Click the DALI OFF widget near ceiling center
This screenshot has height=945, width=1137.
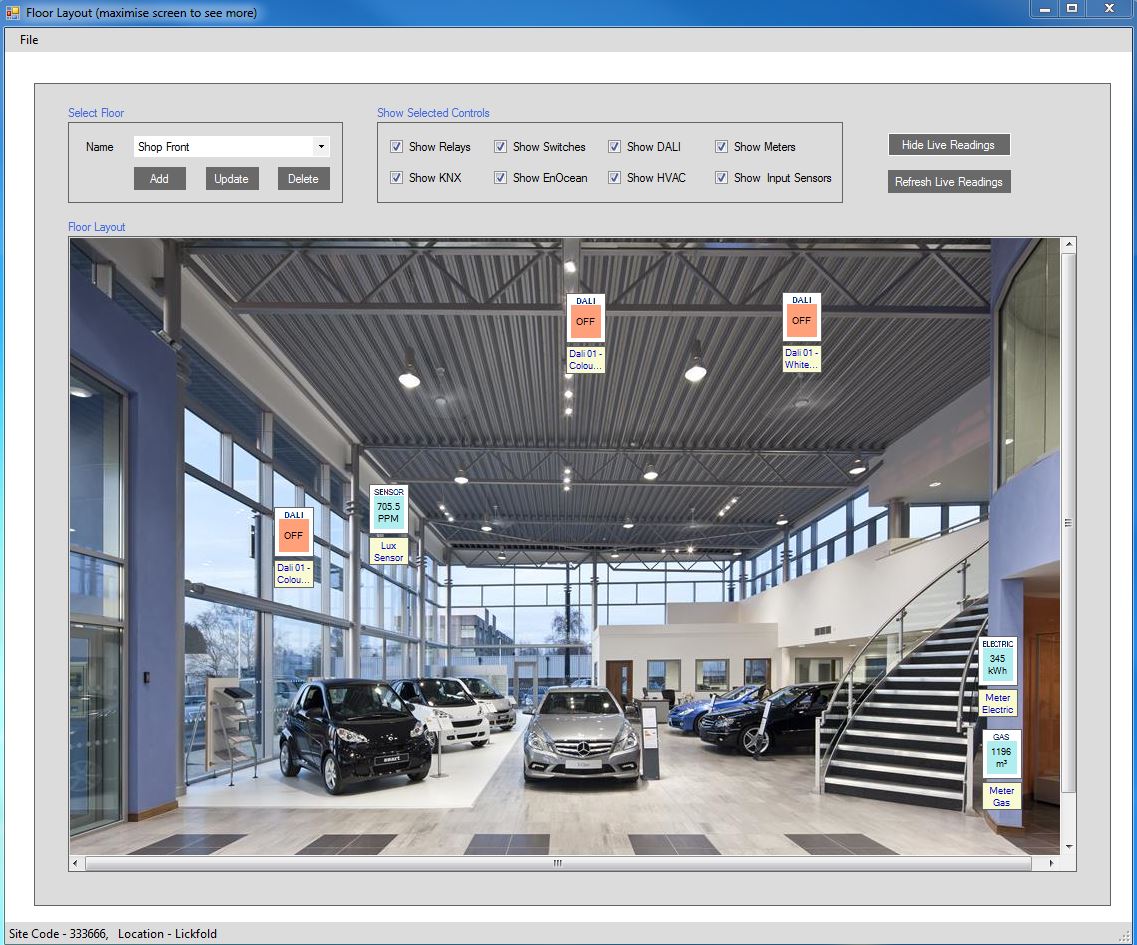pyautogui.click(x=585, y=319)
